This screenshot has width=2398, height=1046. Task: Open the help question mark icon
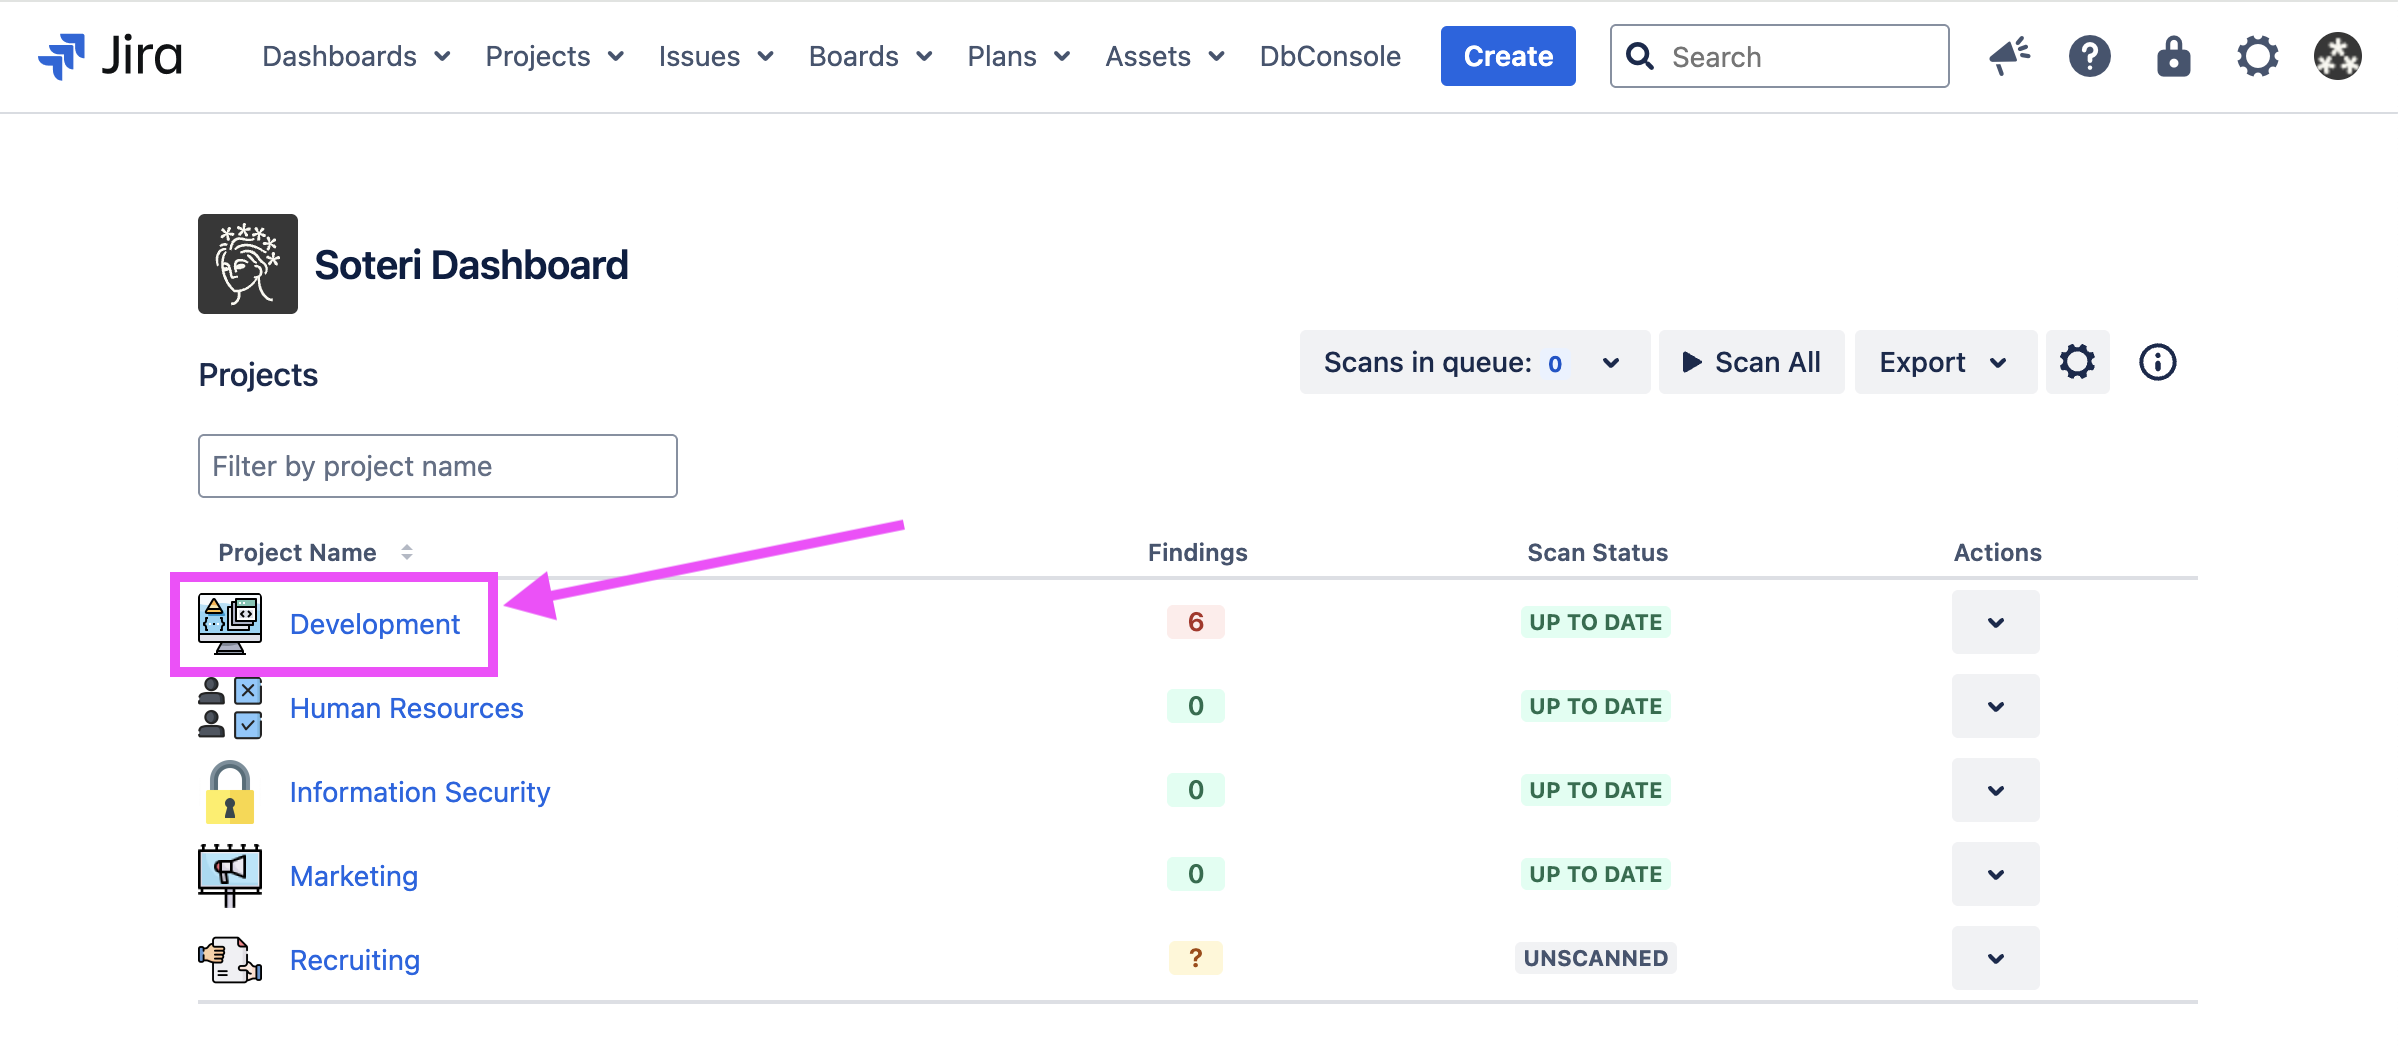[2089, 56]
